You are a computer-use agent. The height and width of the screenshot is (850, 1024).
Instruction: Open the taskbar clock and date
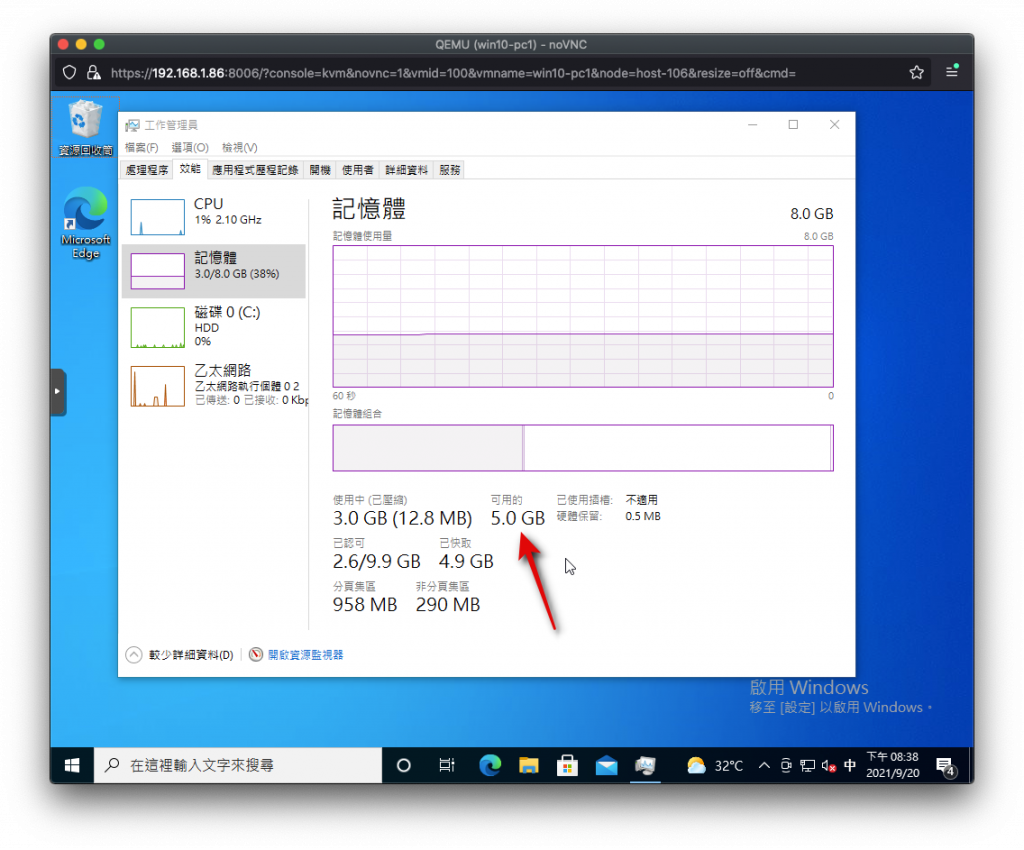(892, 765)
